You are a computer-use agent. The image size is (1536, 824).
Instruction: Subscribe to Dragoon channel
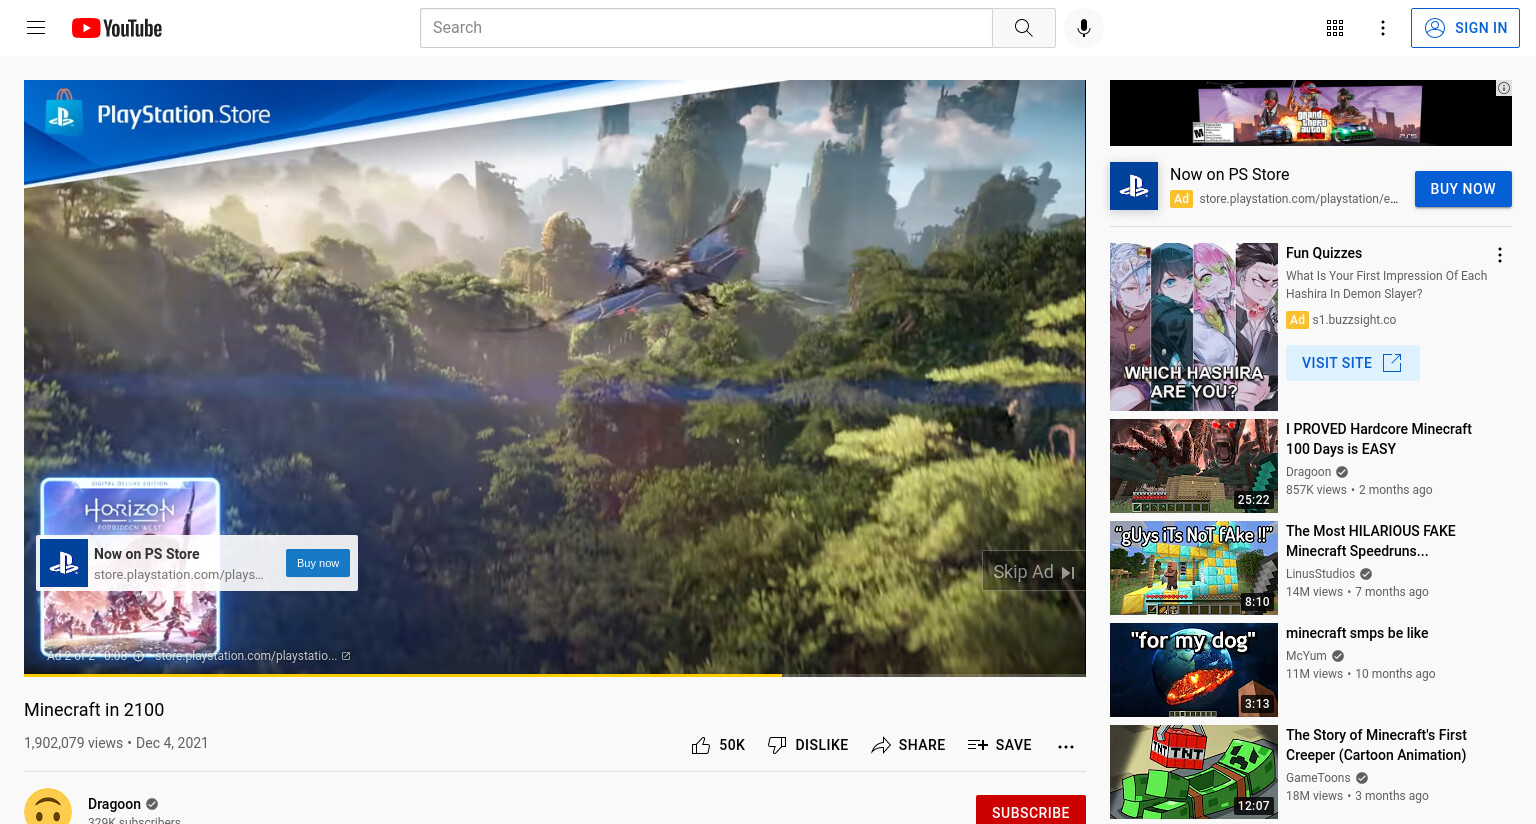(1031, 810)
